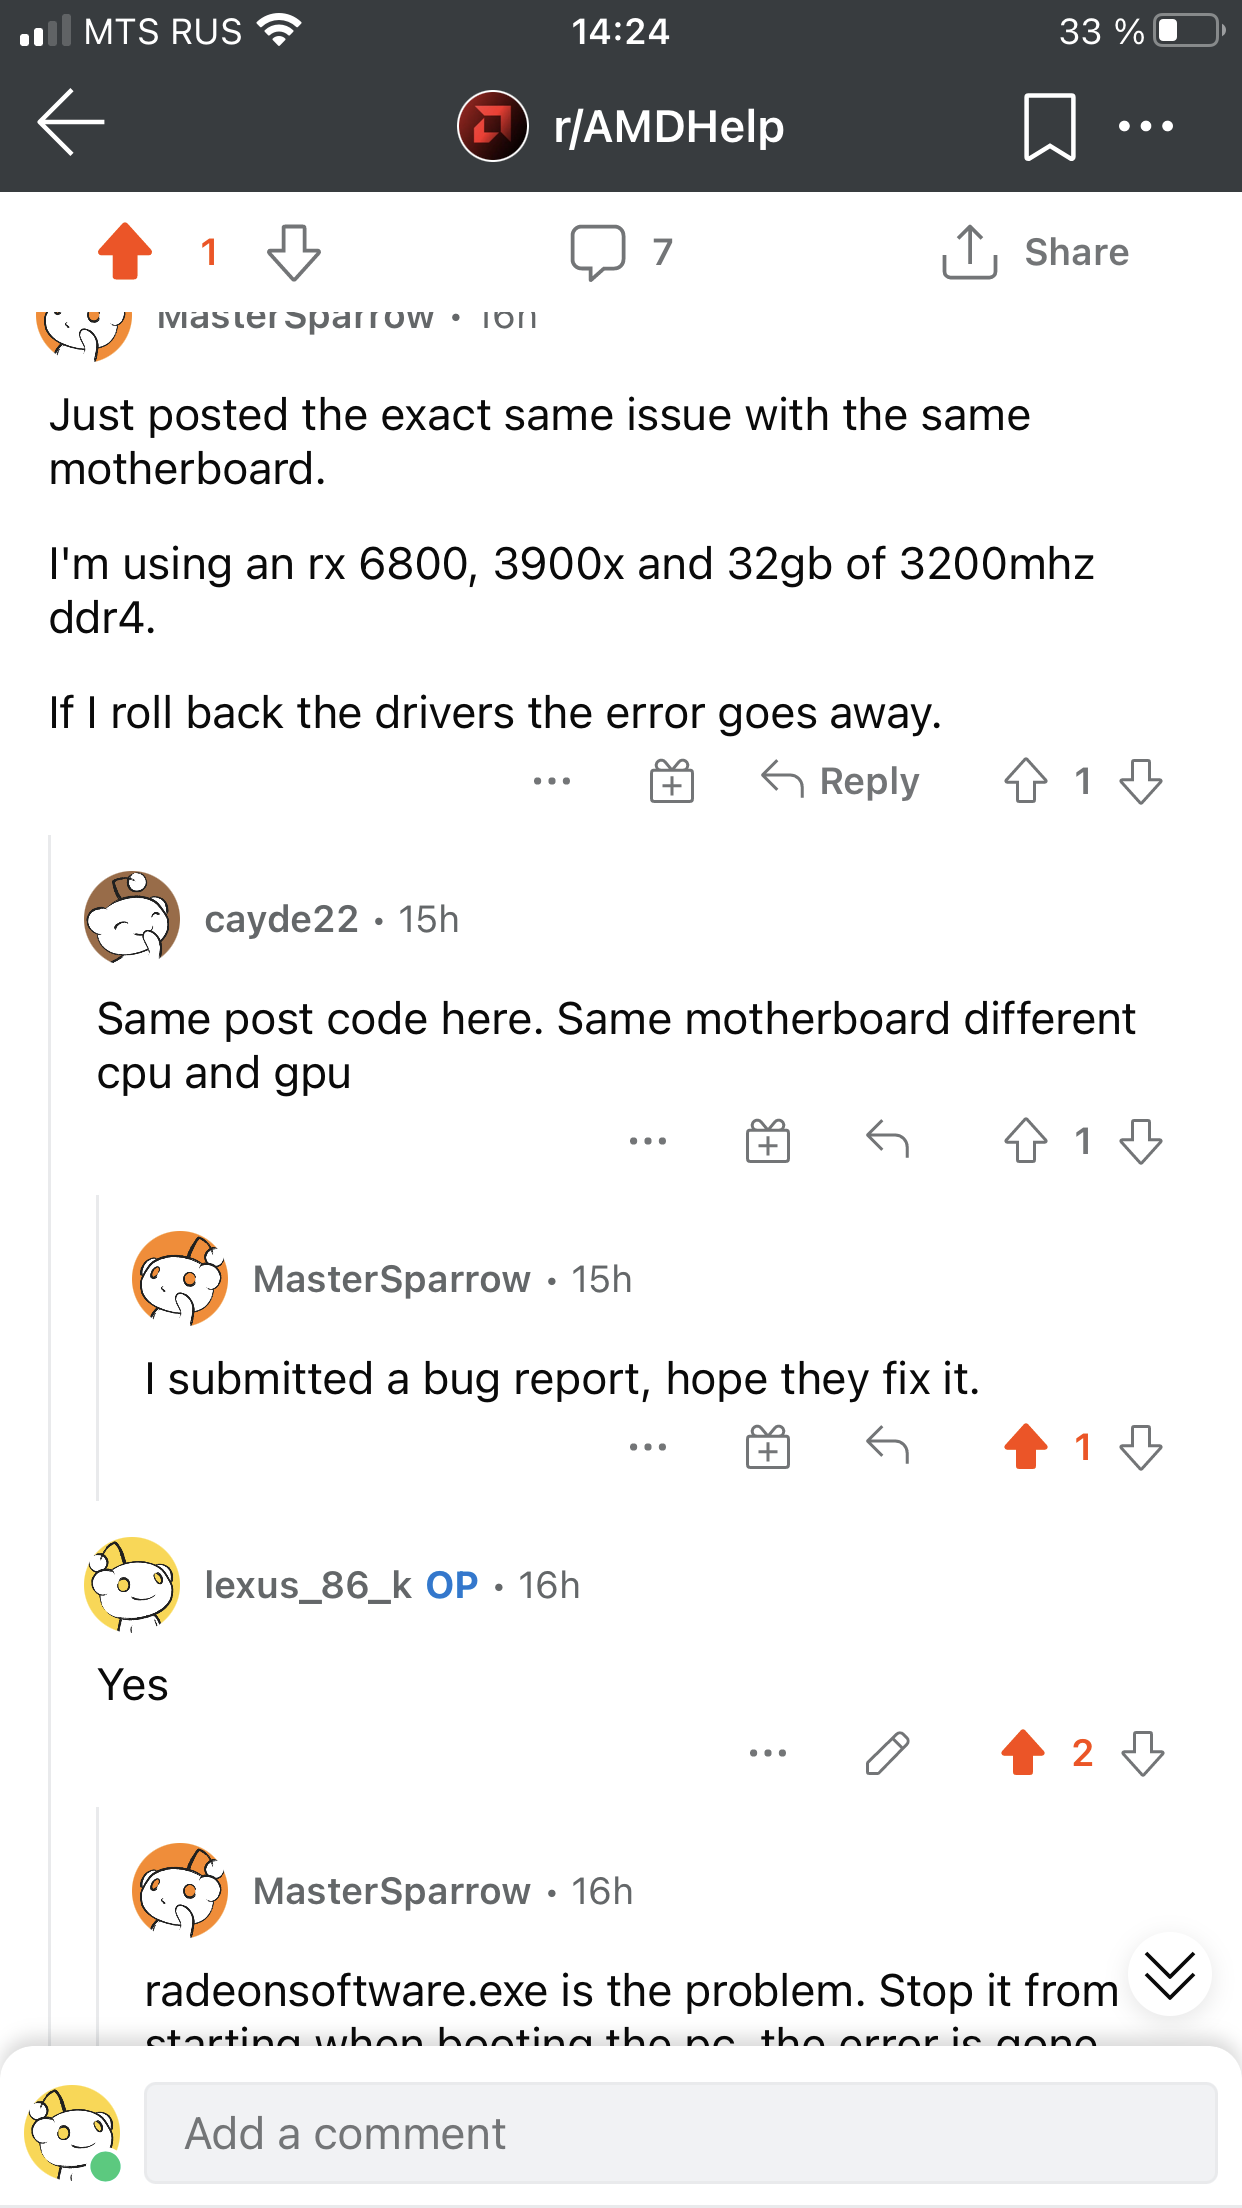1242x2208 pixels.
Task: Open the post's three-dot overflow menu
Action: pos(1145,126)
